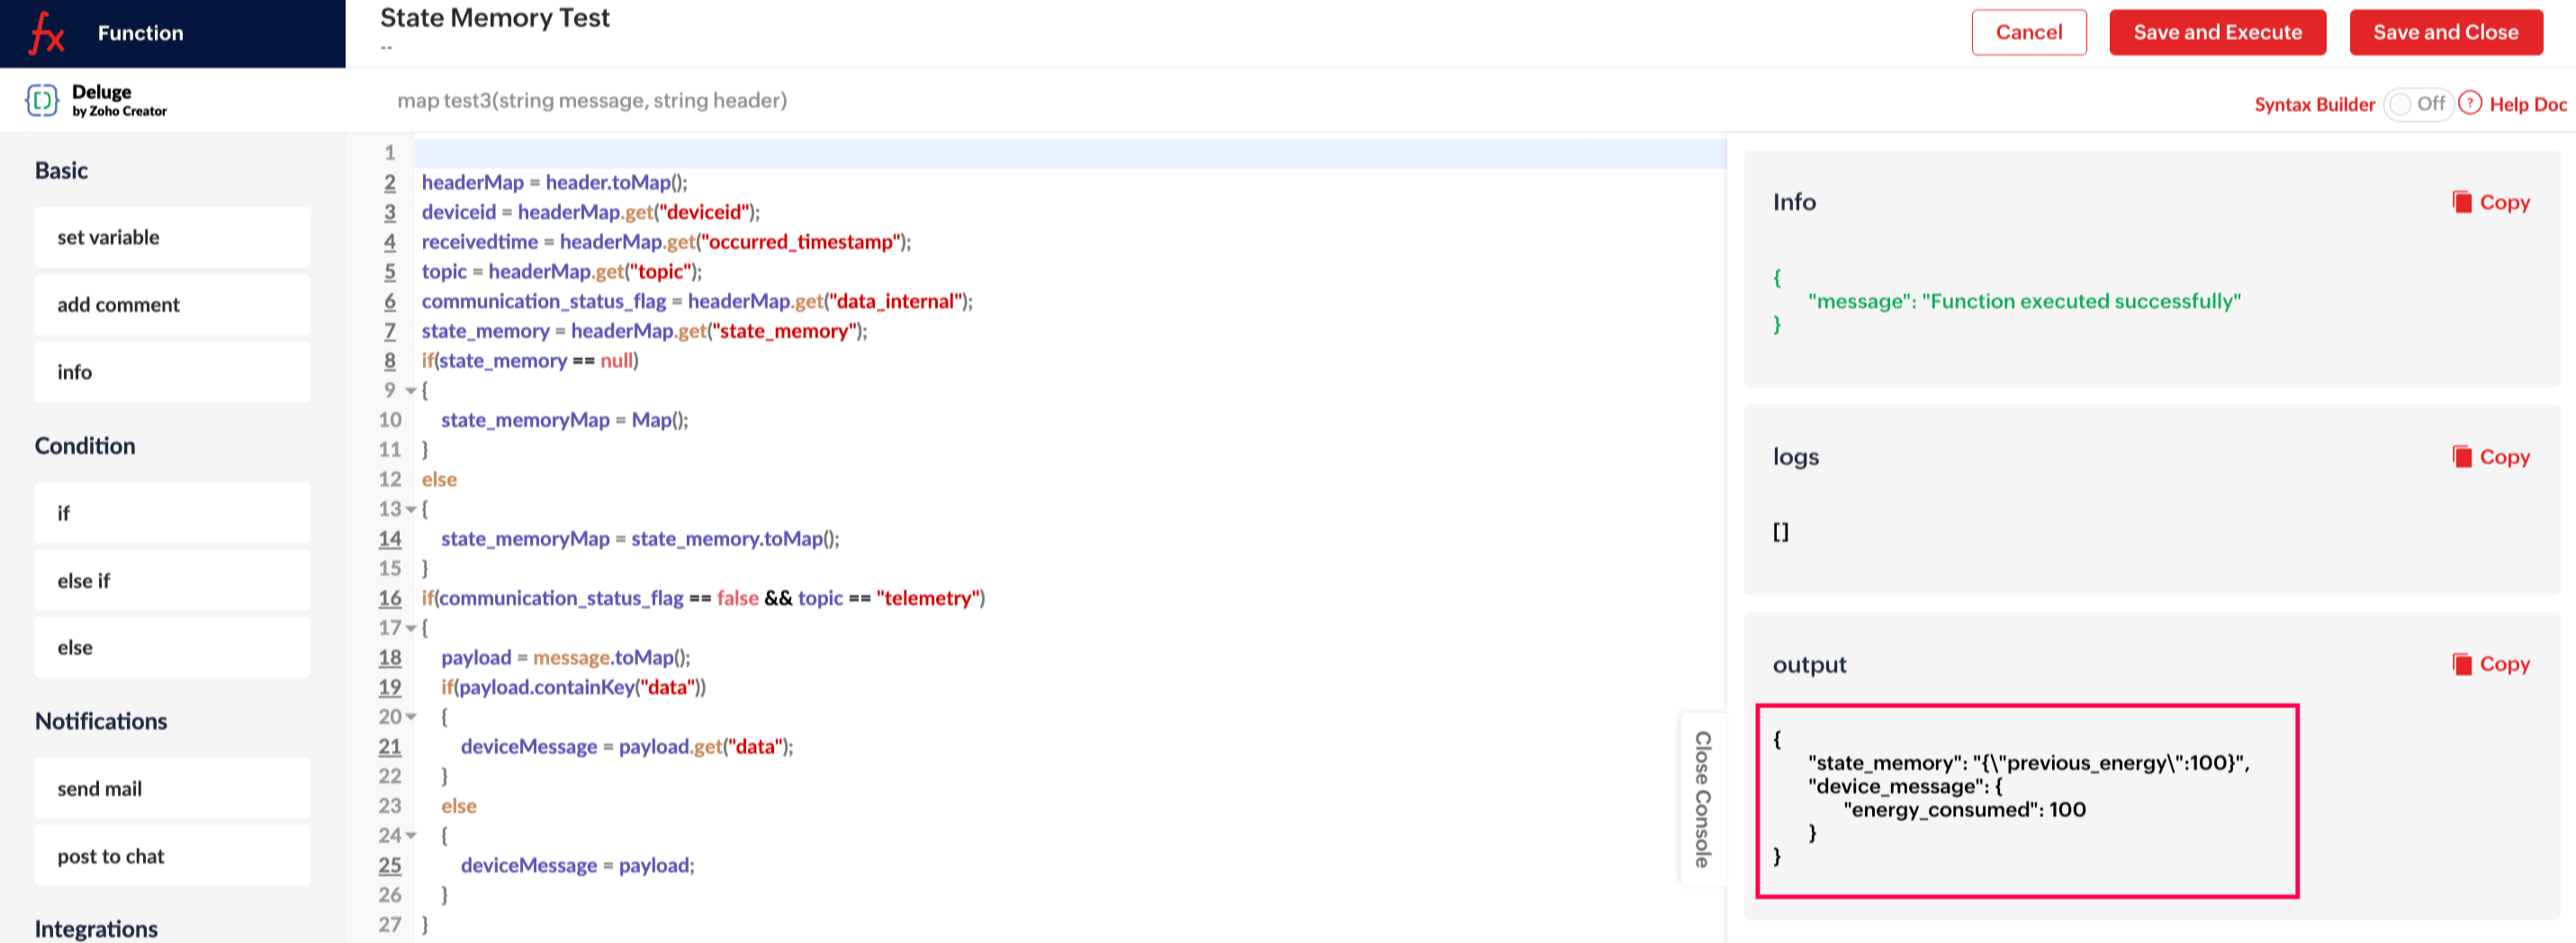Collapse code block at line 17
2576x943 pixels.
[411, 629]
